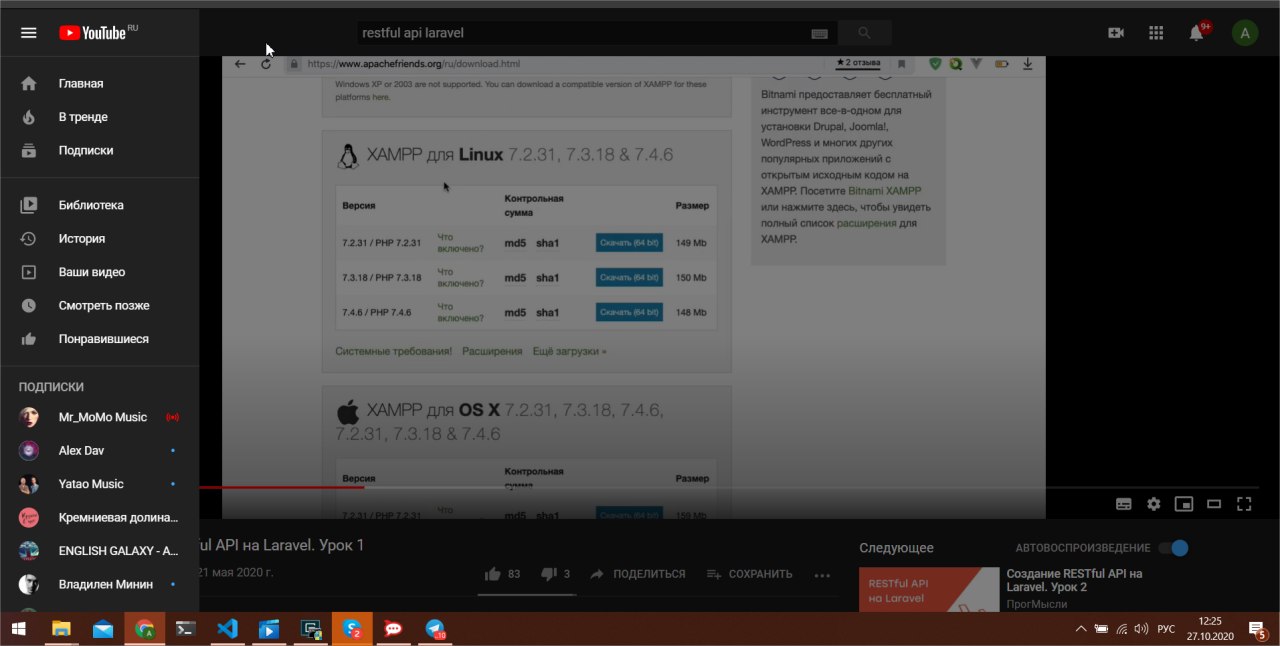
Task: Click the ПОДЕЛИТЬСЯ share button
Action: [638, 574]
